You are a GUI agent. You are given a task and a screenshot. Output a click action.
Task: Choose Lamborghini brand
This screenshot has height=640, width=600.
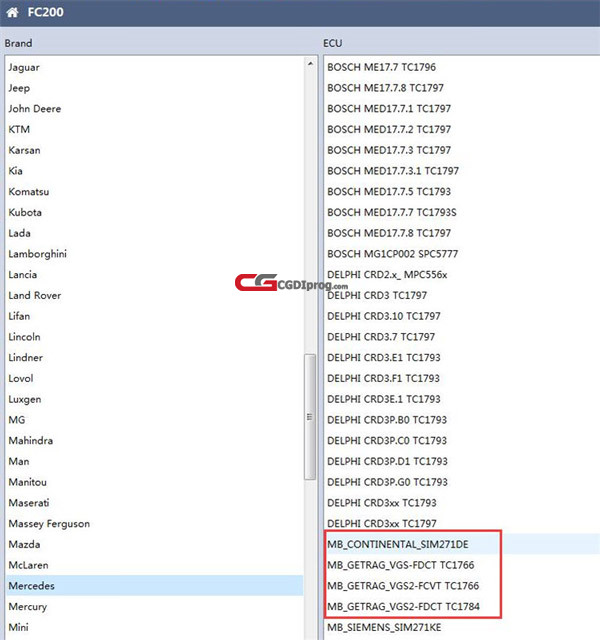[x=38, y=254]
